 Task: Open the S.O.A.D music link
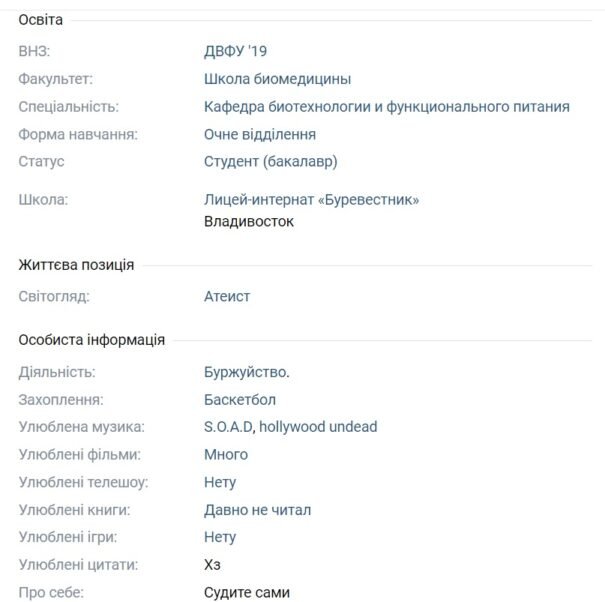point(228,427)
